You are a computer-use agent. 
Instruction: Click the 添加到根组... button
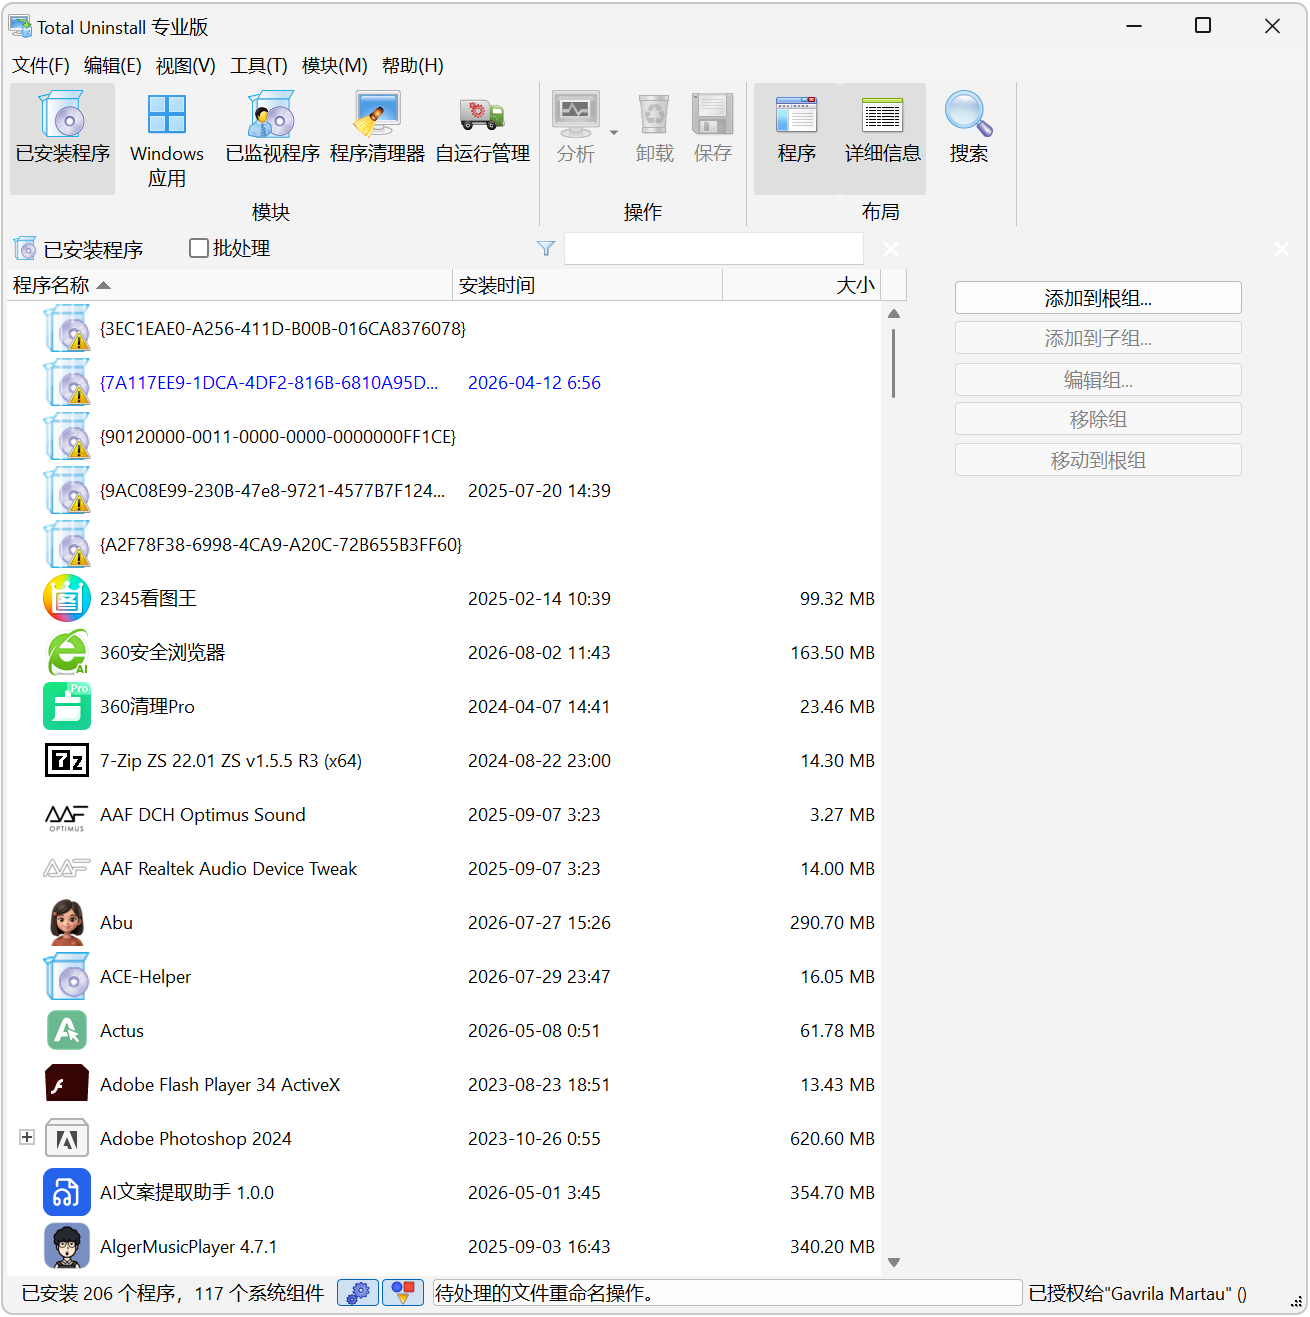[1098, 298]
